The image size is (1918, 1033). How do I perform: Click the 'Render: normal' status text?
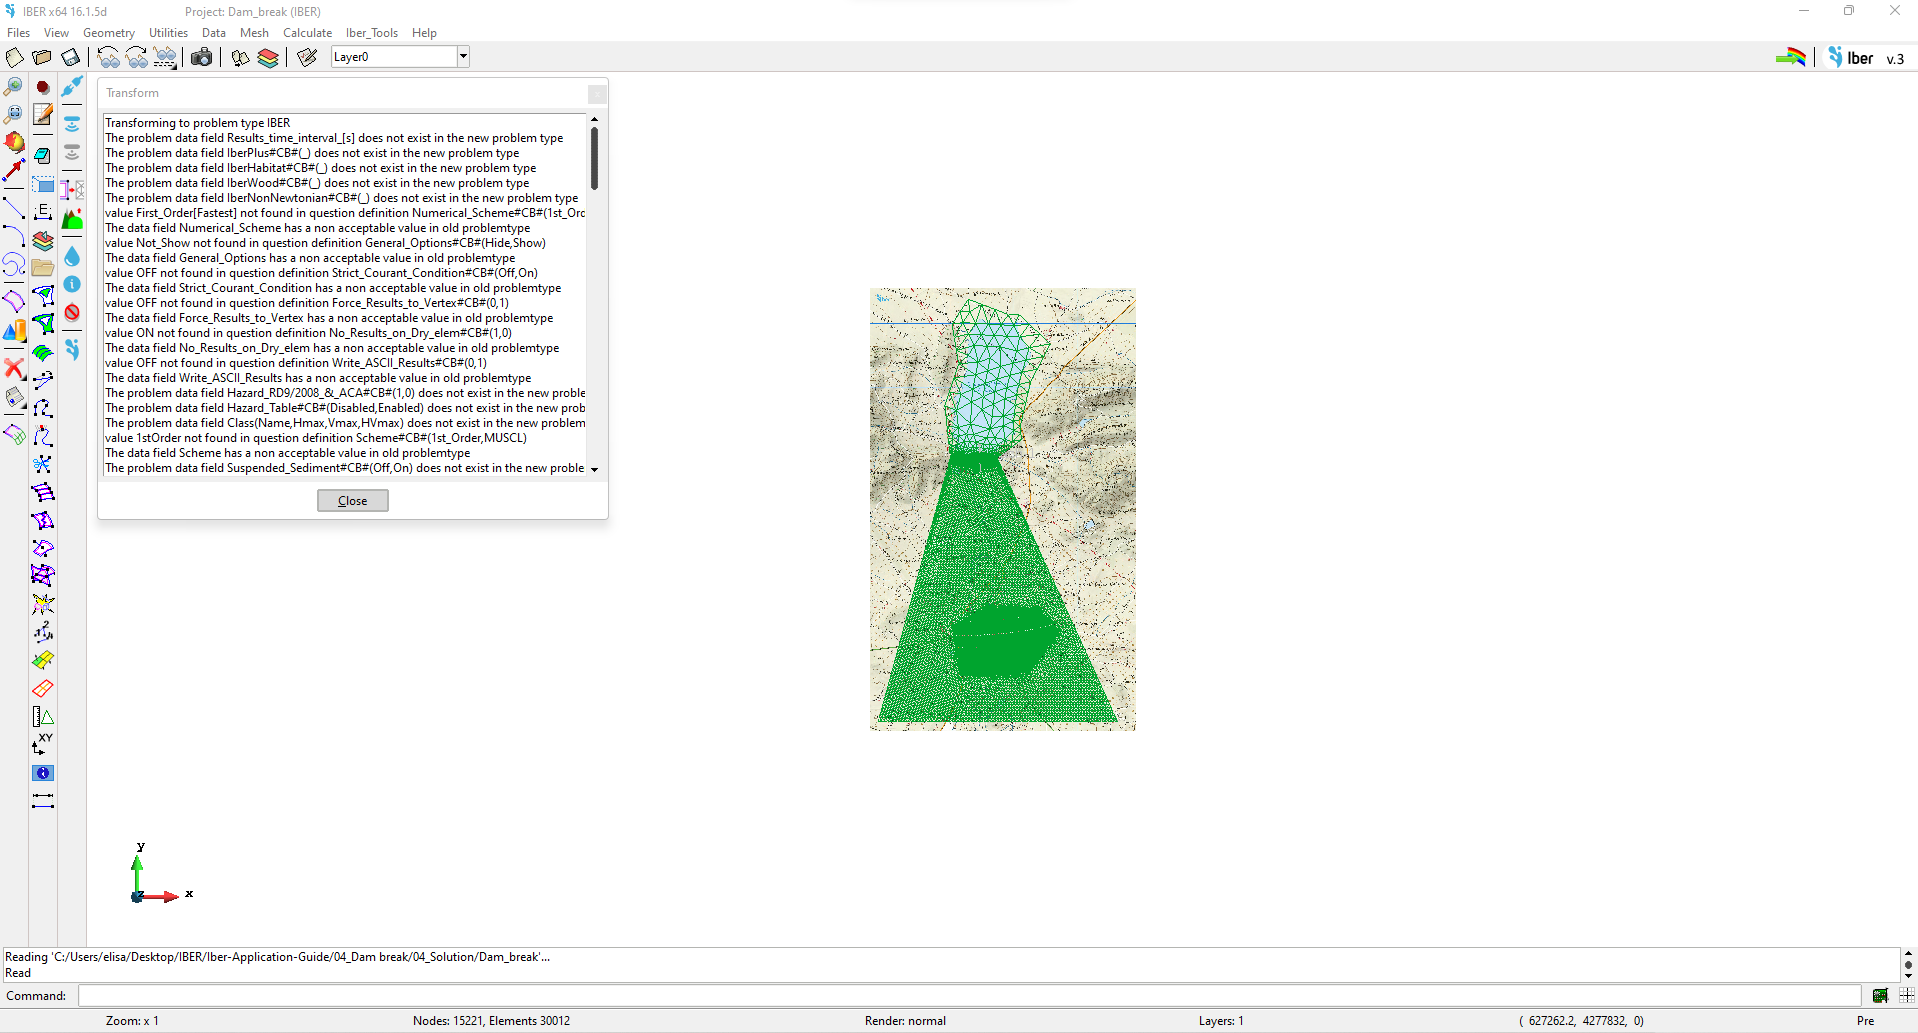pos(905,1021)
